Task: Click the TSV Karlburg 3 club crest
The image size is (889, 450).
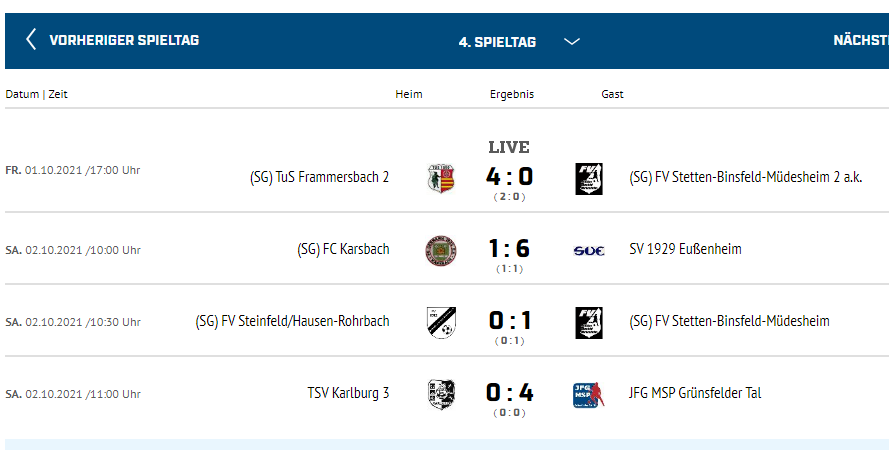Action: [441, 393]
